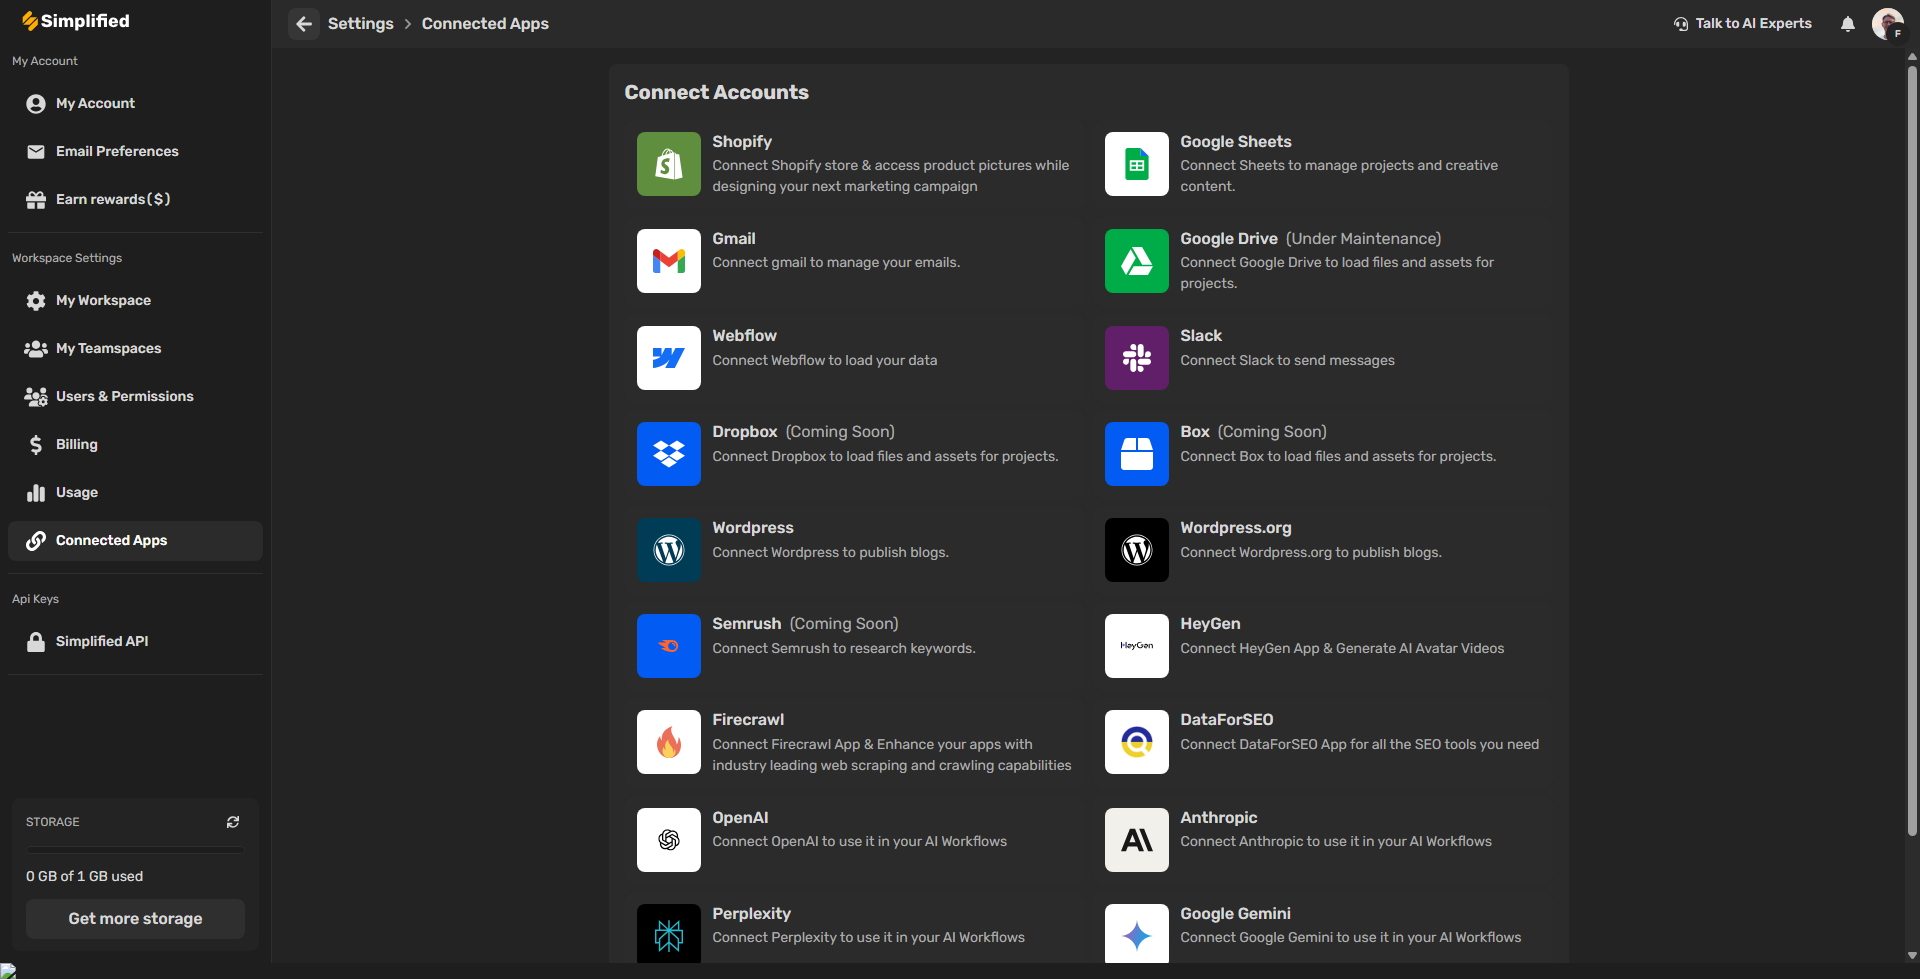
Task: Click the Anthropic logo icon
Action: pos(1136,840)
